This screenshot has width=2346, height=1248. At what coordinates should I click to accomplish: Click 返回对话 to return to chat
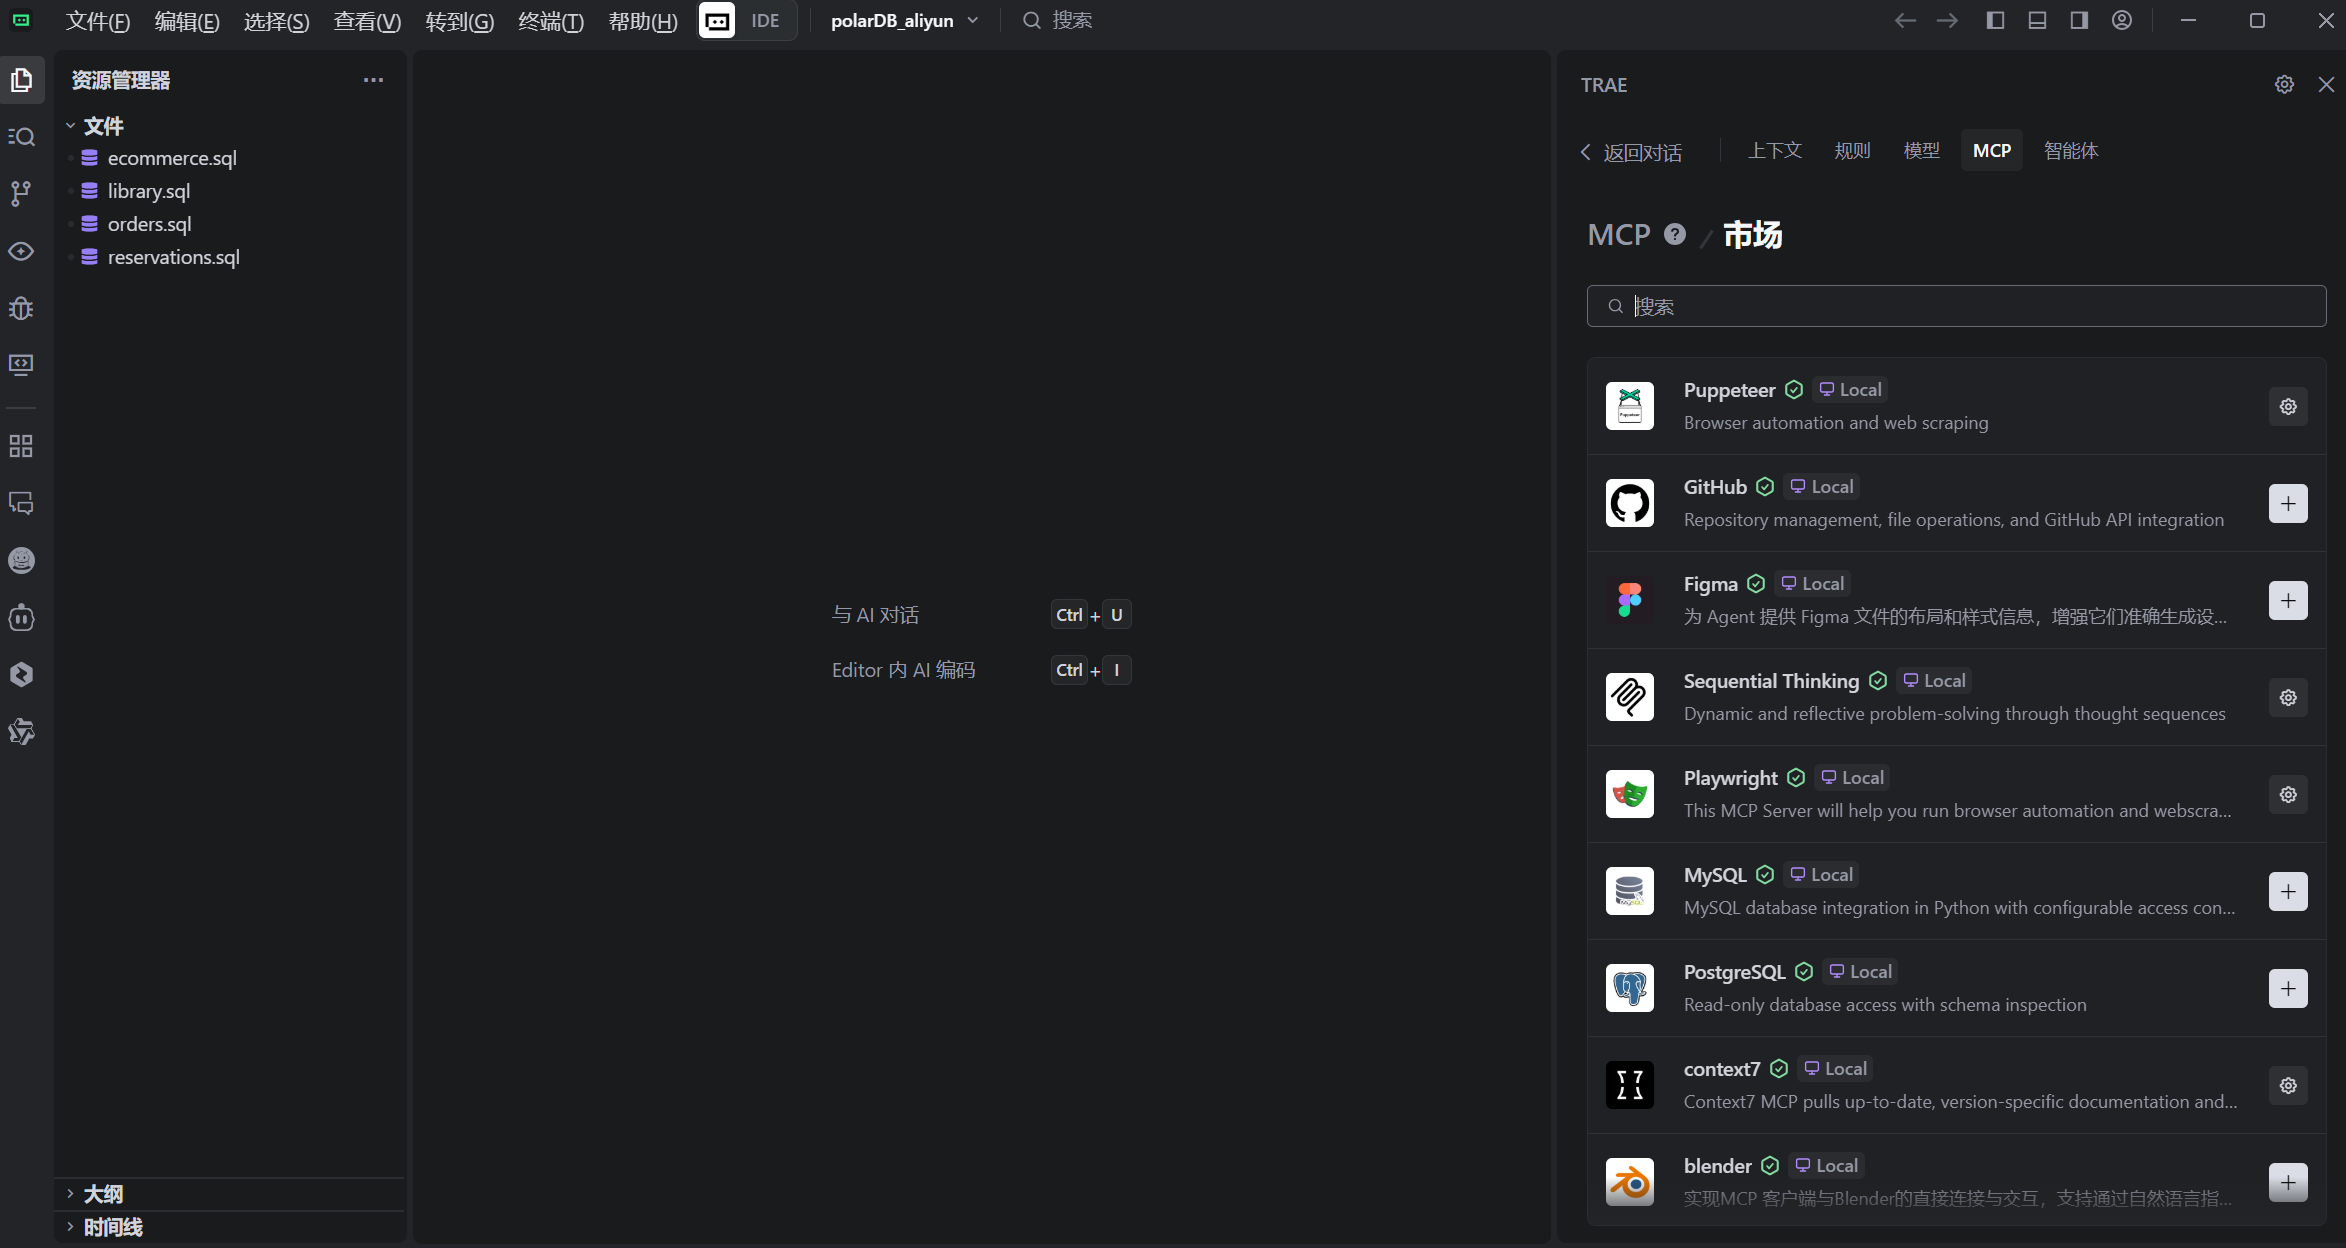tap(1631, 152)
